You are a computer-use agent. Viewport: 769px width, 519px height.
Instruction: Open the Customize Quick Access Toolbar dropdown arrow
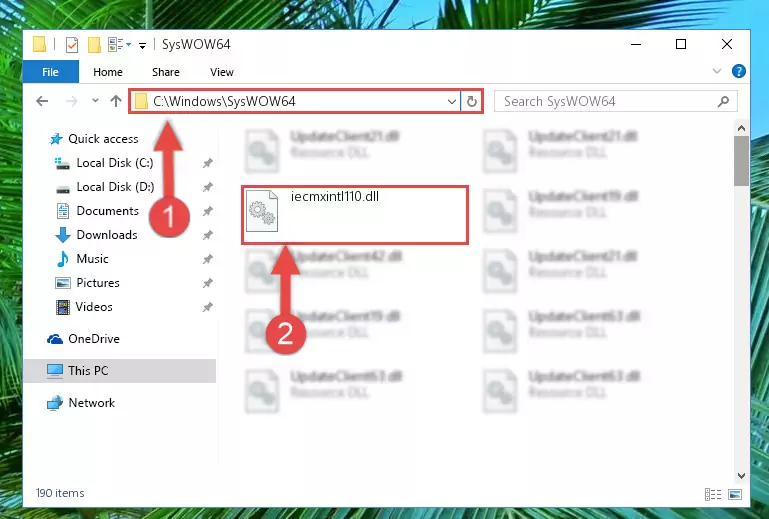[x=142, y=46]
